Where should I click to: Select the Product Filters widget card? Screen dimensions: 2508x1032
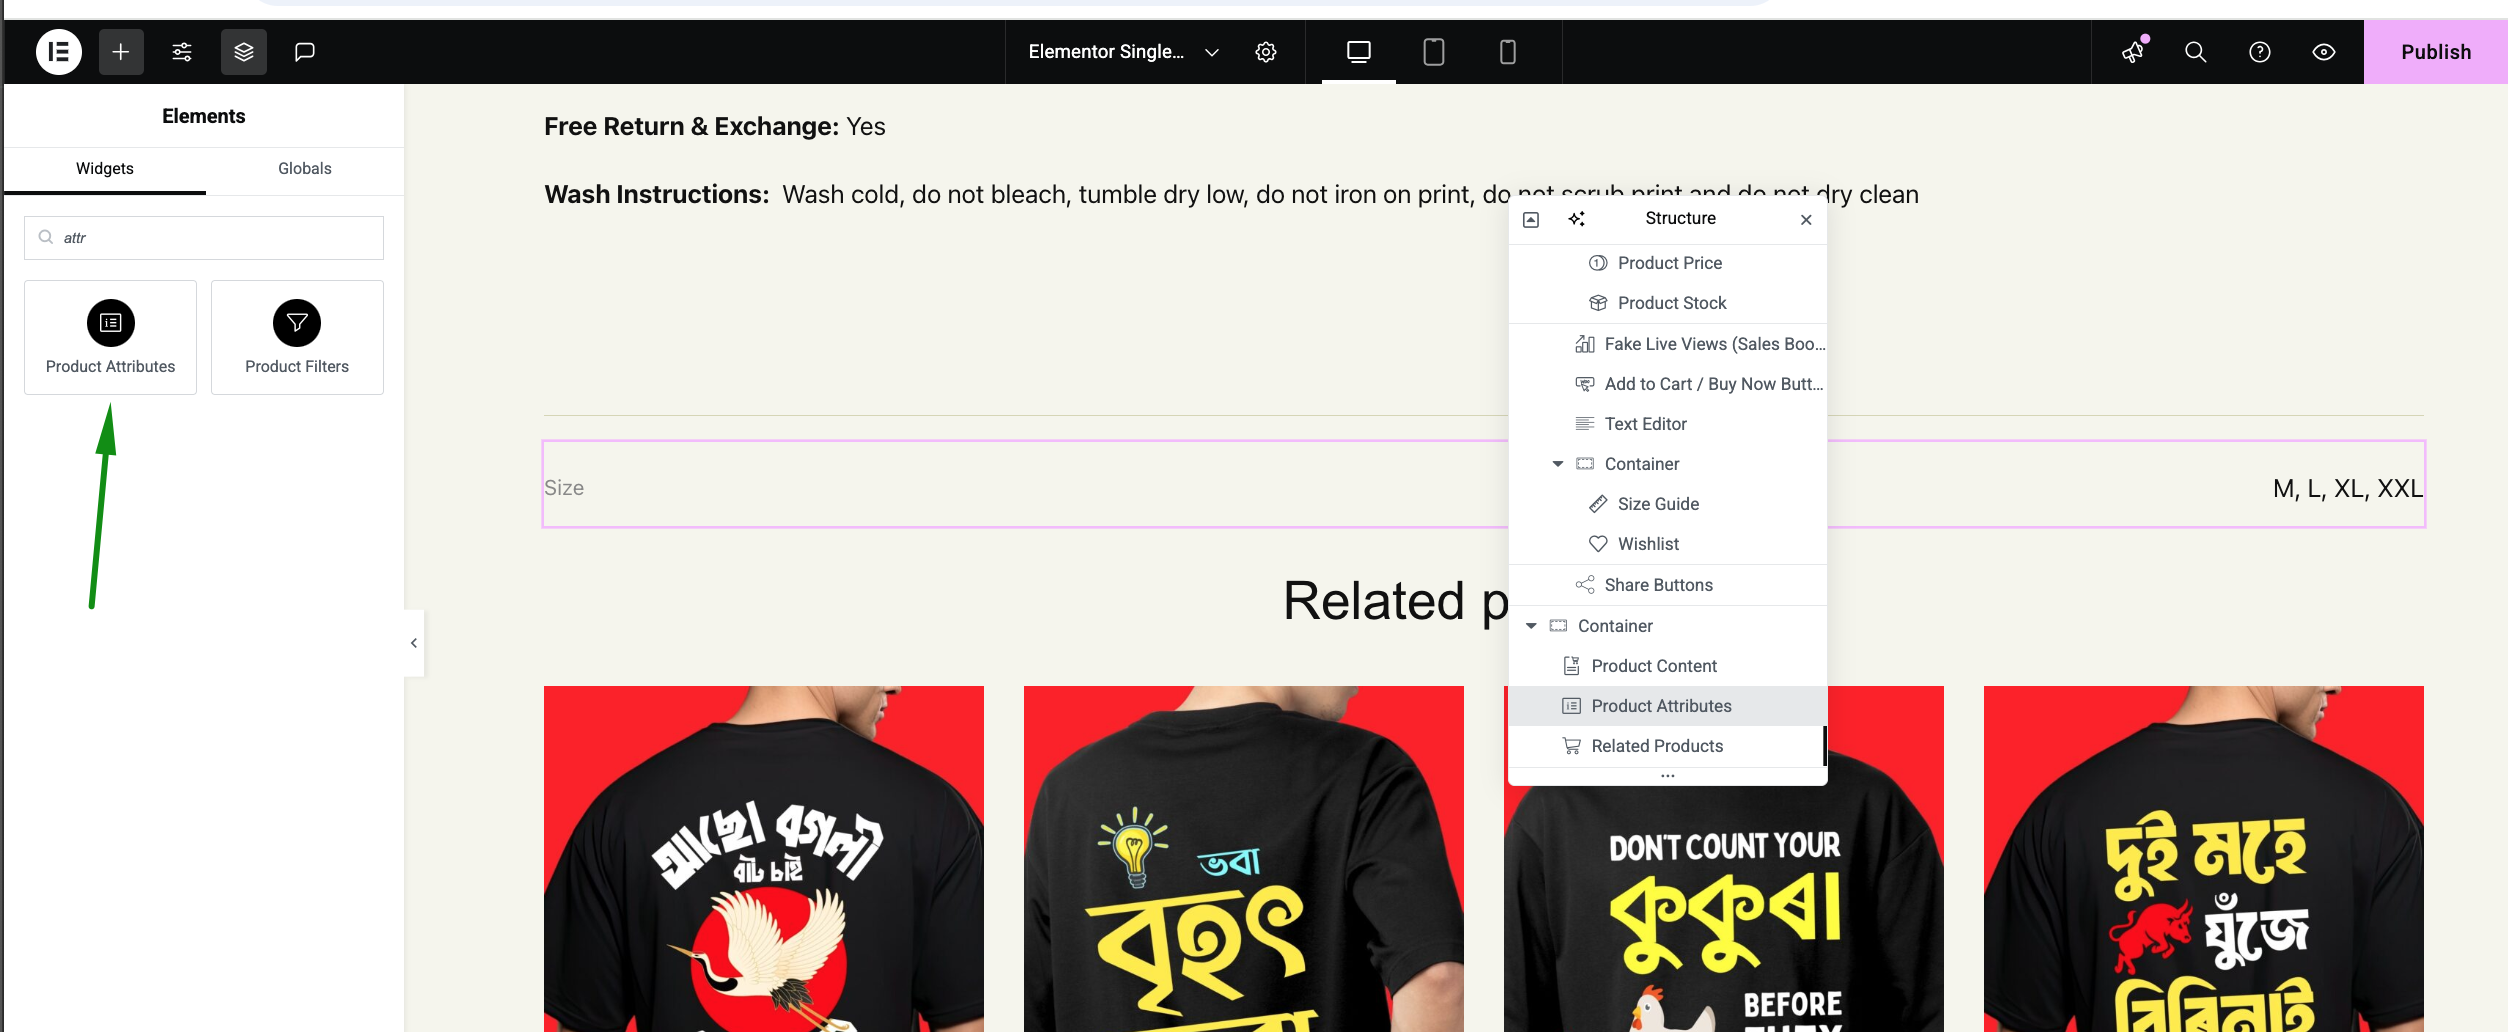tap(297, 338)
